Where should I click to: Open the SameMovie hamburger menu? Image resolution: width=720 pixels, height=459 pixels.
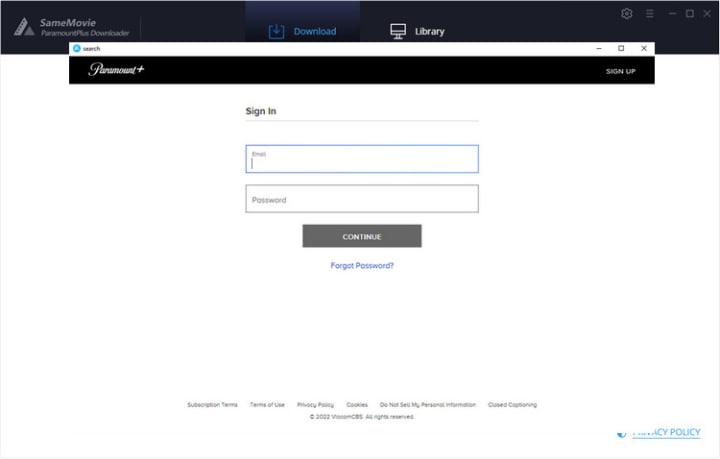pyautogui.click(x=650, y=14)
